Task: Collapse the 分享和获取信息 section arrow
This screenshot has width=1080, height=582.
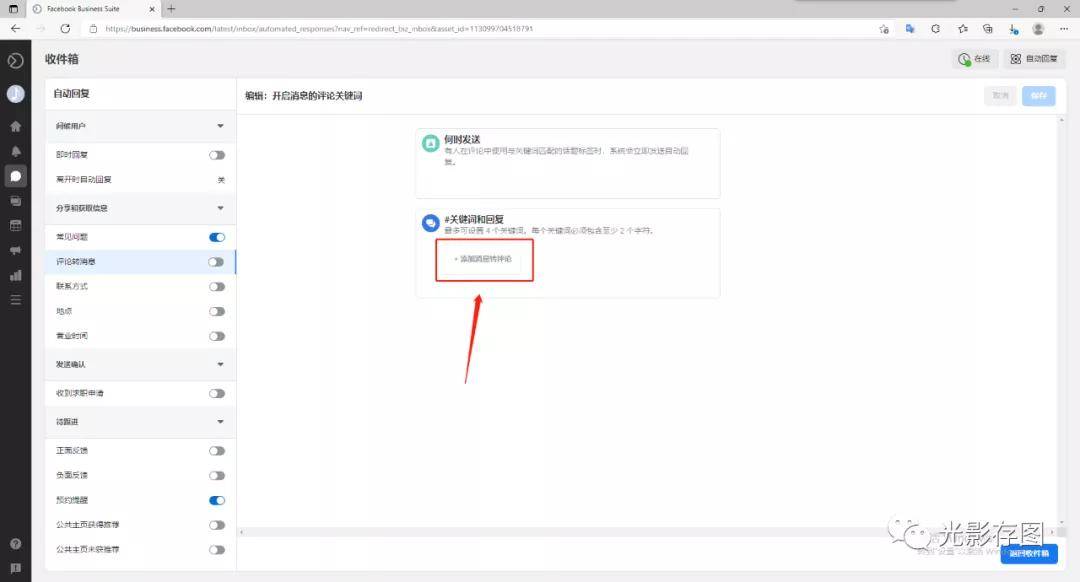Action: coord(220,208)
